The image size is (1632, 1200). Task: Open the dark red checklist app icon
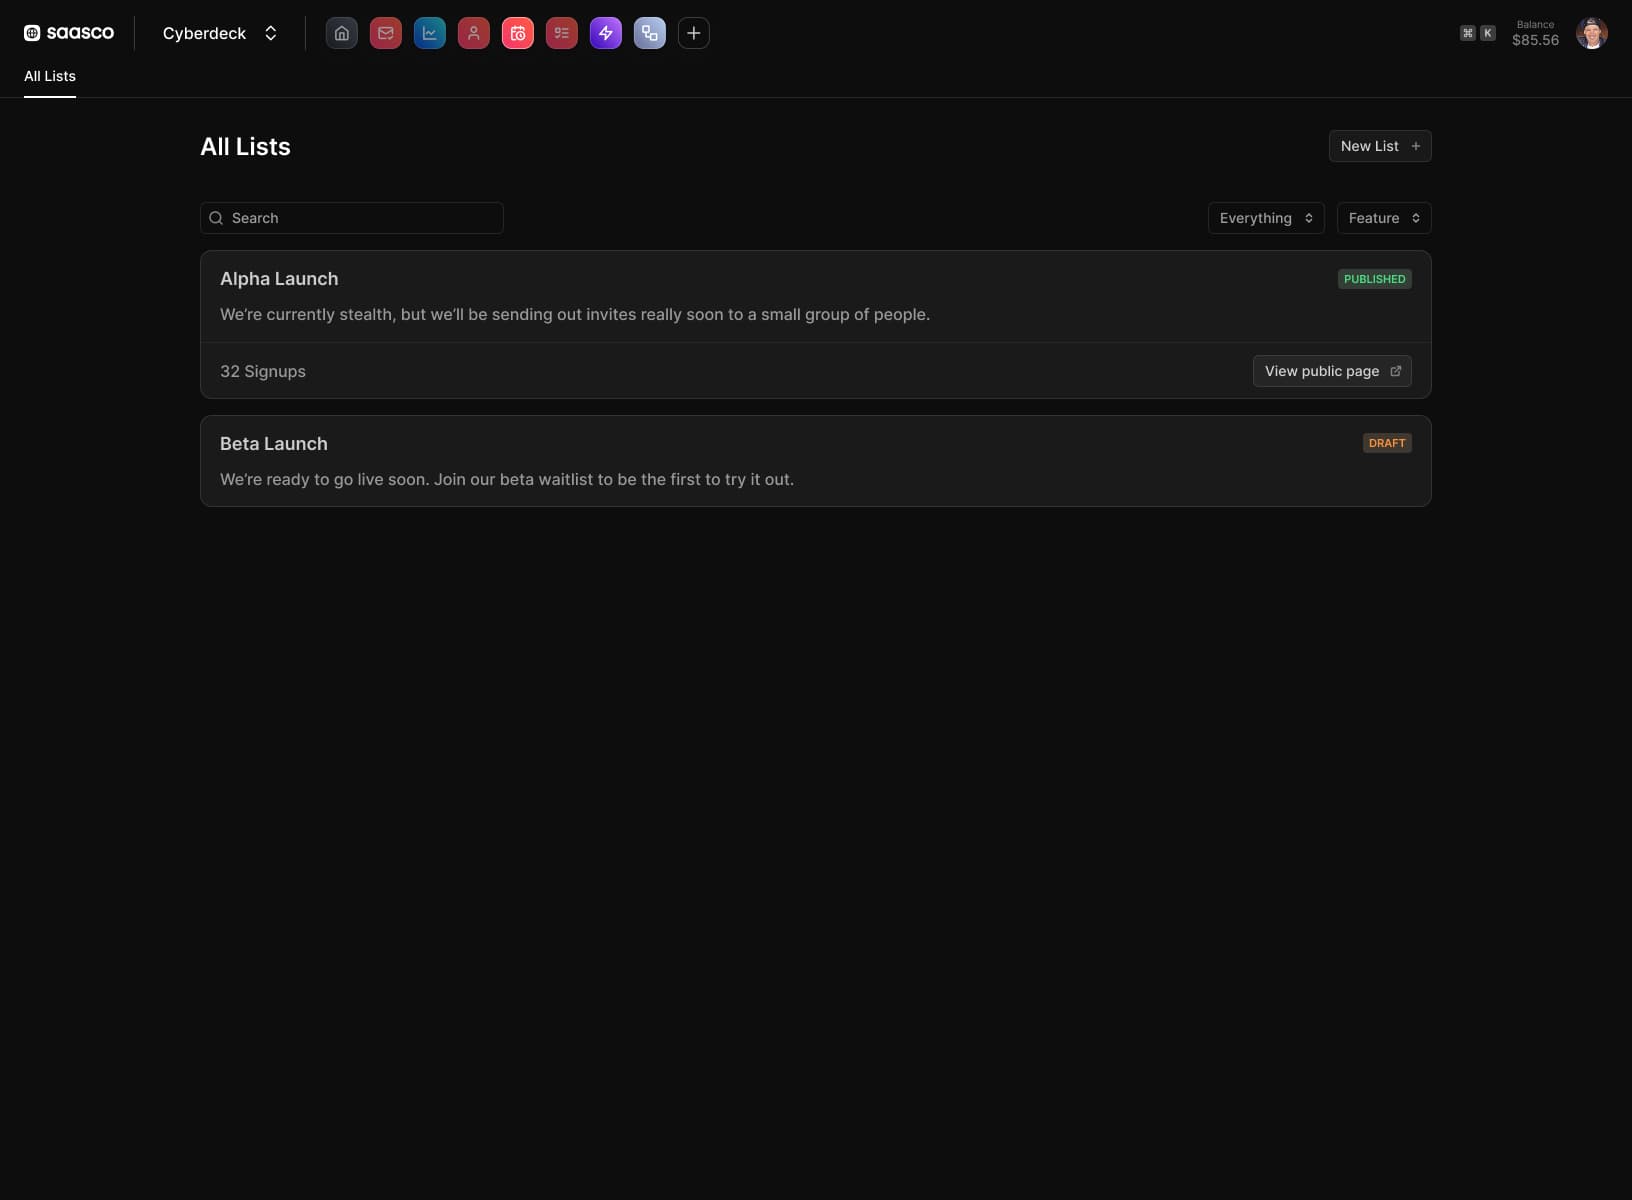coord(562,33)
